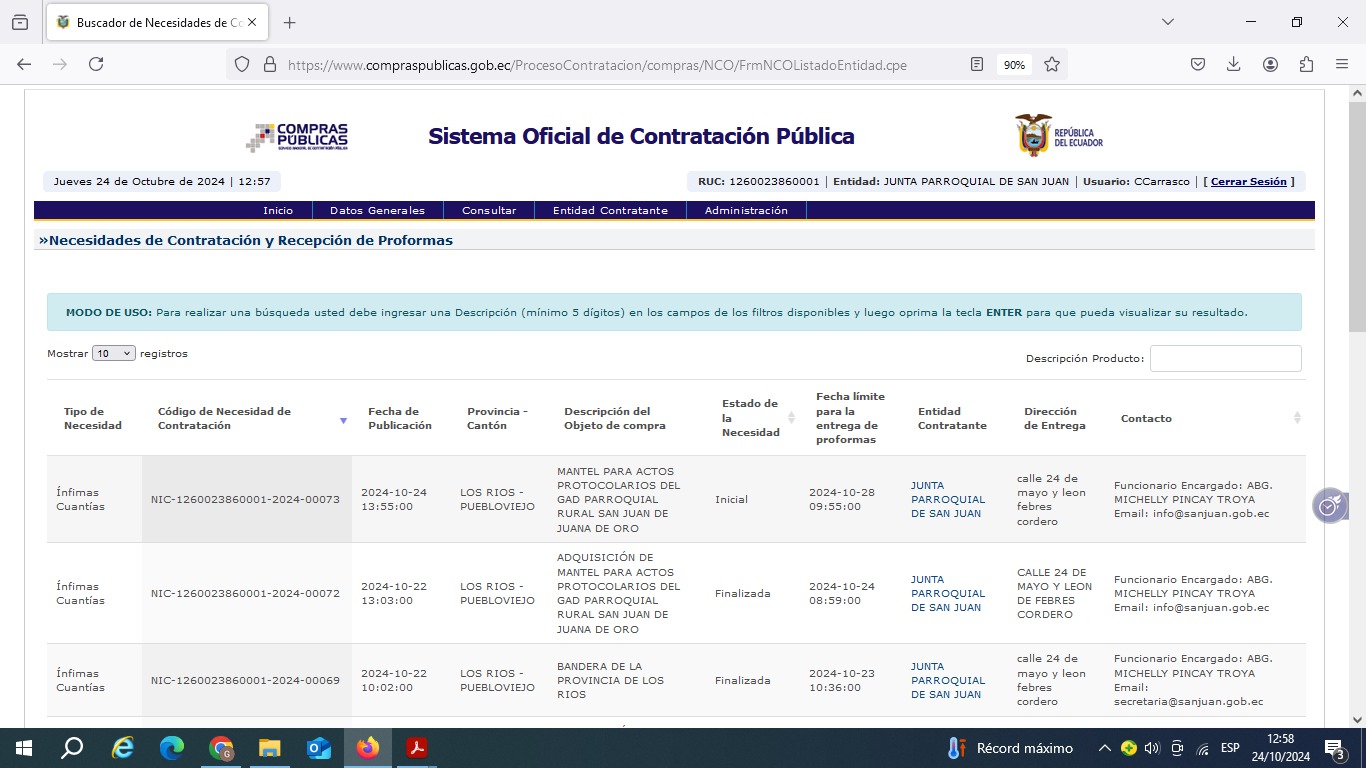Viewport: 1366px width, 768px height.
Task: Open the Consultar menu
Action: pyautogui.click(x=489, y=211)
